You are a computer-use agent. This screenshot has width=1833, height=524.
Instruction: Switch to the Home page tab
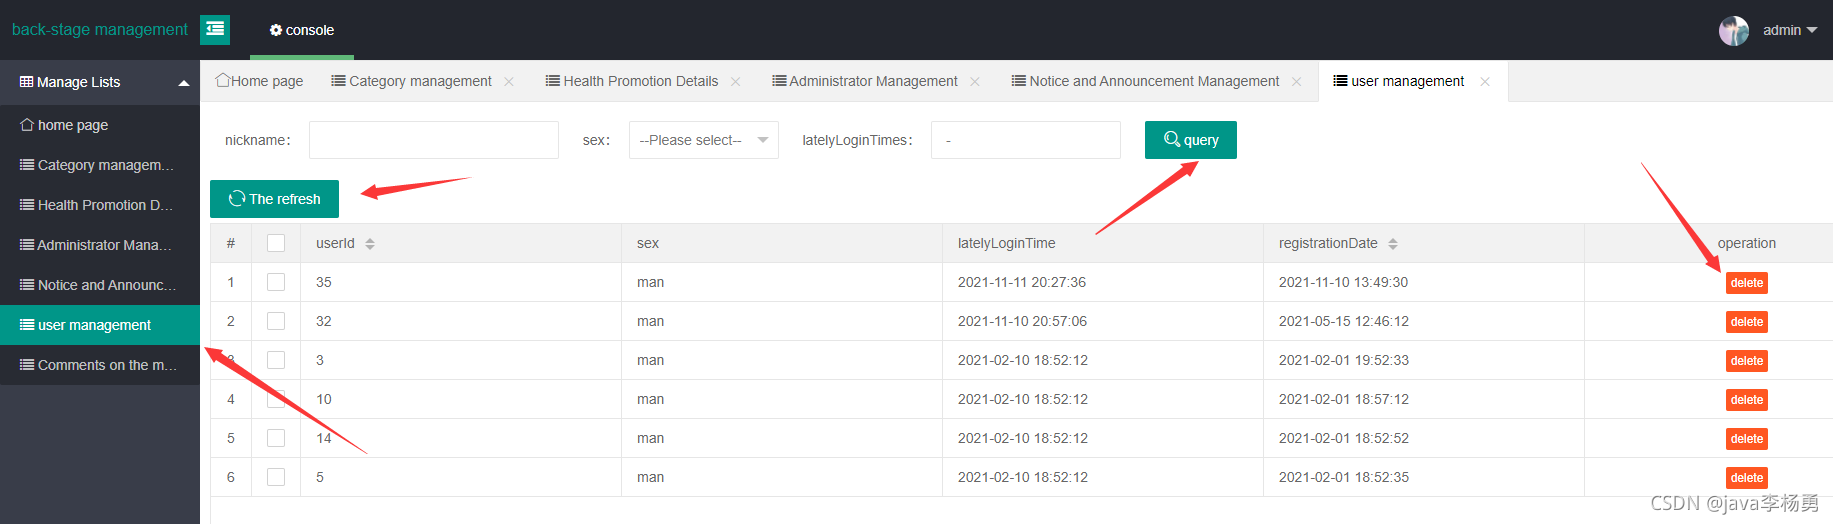tap(259, 81)
